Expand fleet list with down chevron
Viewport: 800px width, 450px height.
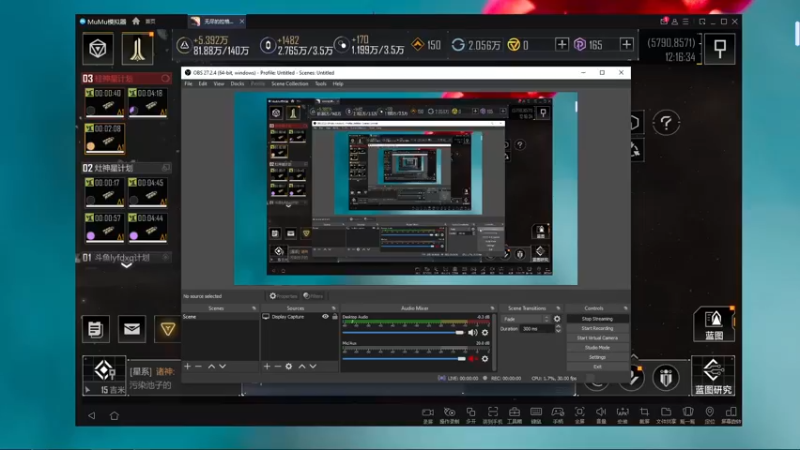click(x=127, y=265)
